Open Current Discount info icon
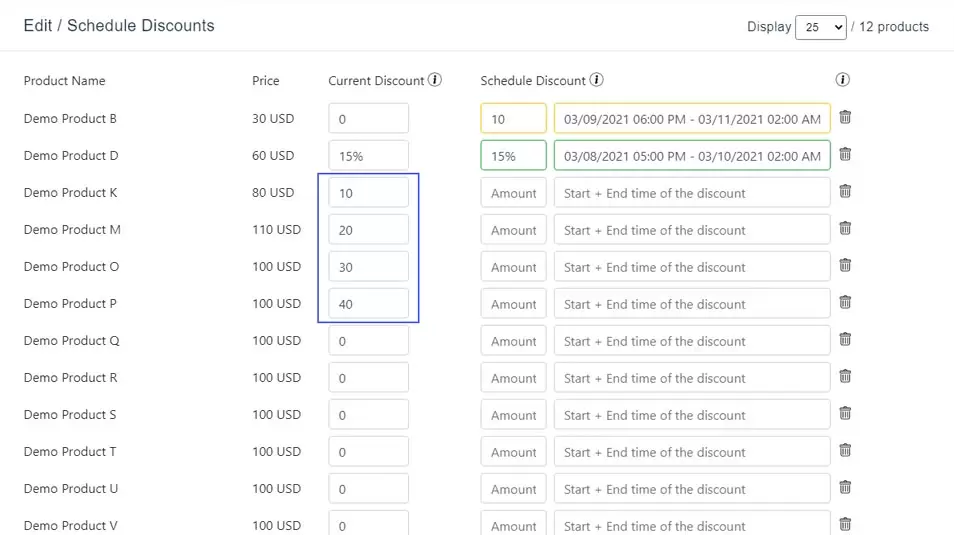The width and height of the screenshot is (954, 535). 434,80
